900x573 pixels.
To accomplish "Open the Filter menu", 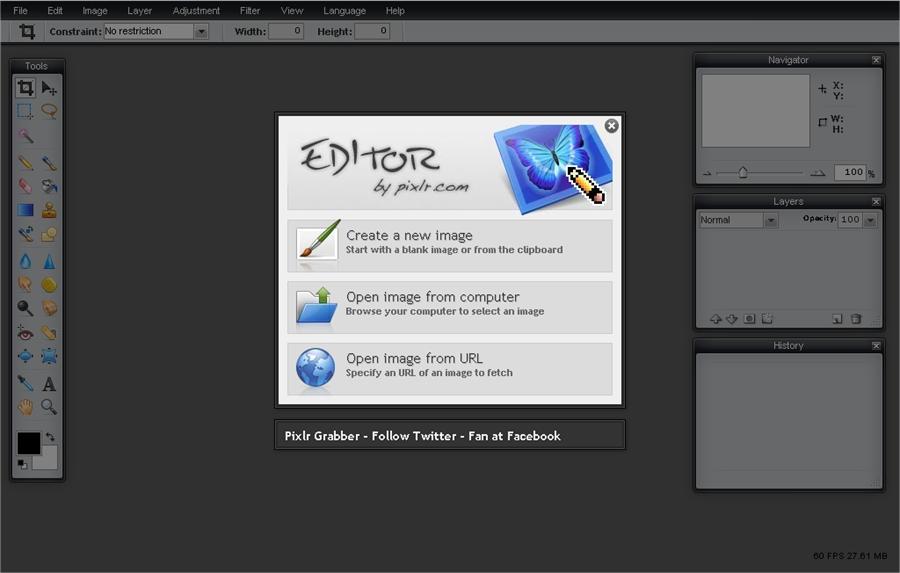I will point(250,10).
